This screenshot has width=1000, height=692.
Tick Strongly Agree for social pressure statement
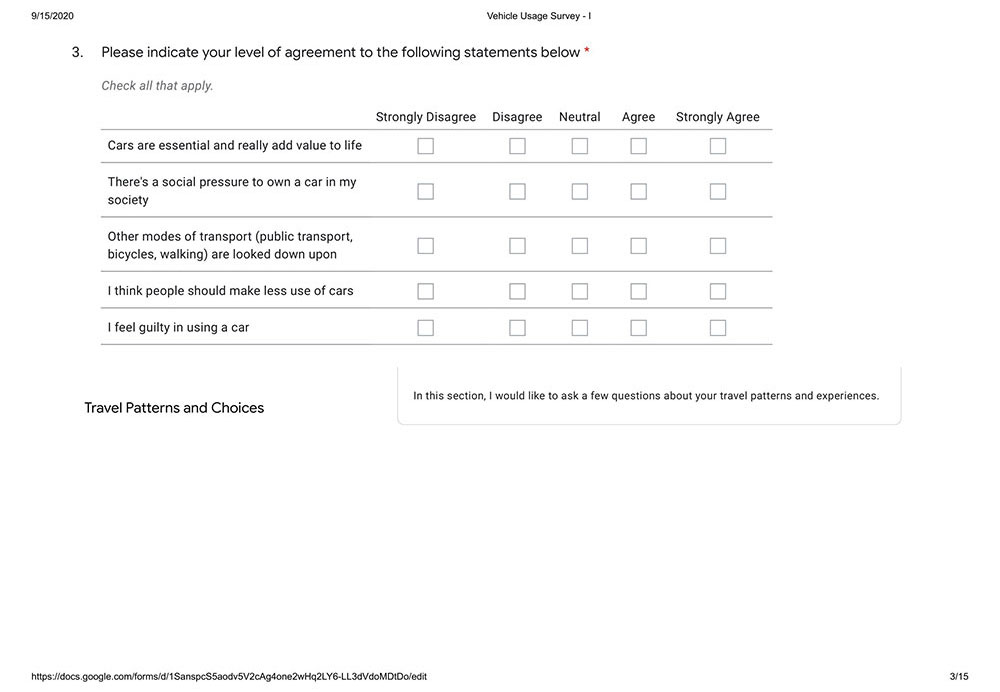[x=717, y=191]
